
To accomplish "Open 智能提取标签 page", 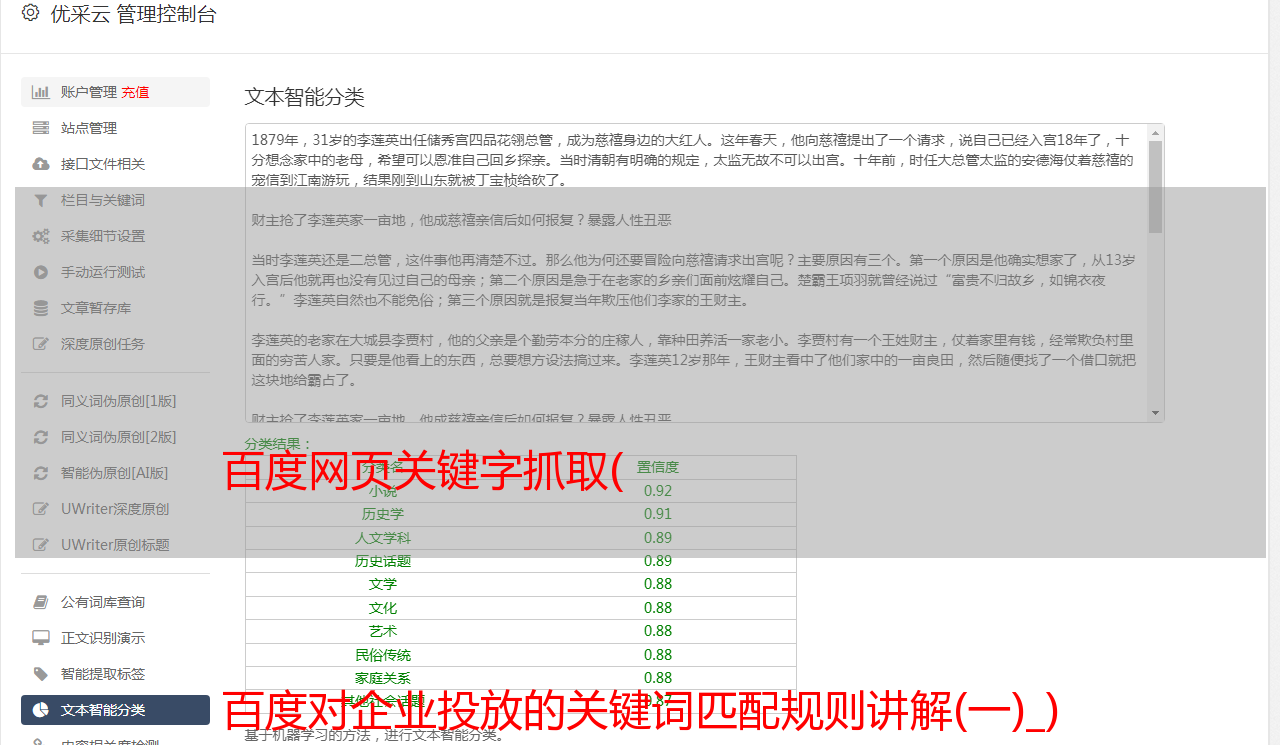I will pos(115,674).
